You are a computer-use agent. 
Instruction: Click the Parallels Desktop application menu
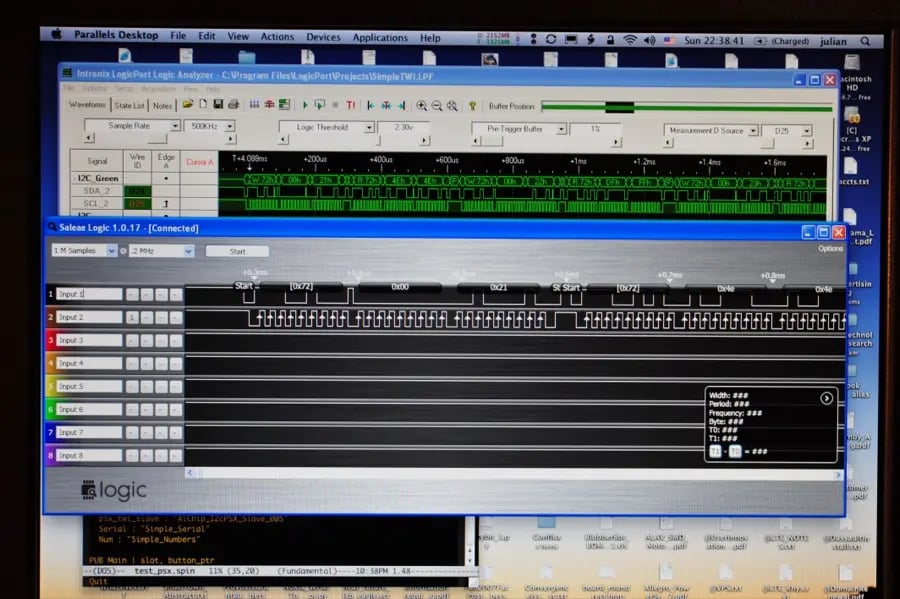point(116,34)
